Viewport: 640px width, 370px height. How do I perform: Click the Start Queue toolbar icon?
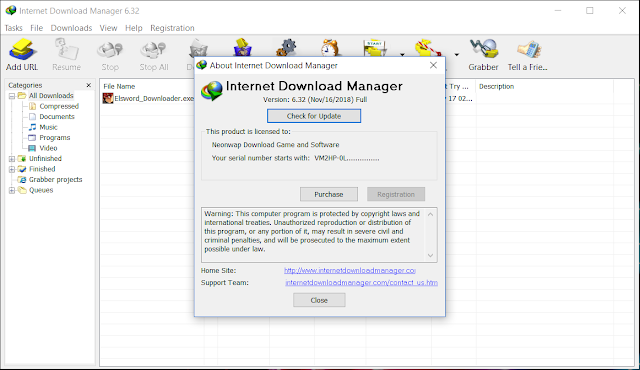pos(375,48)
